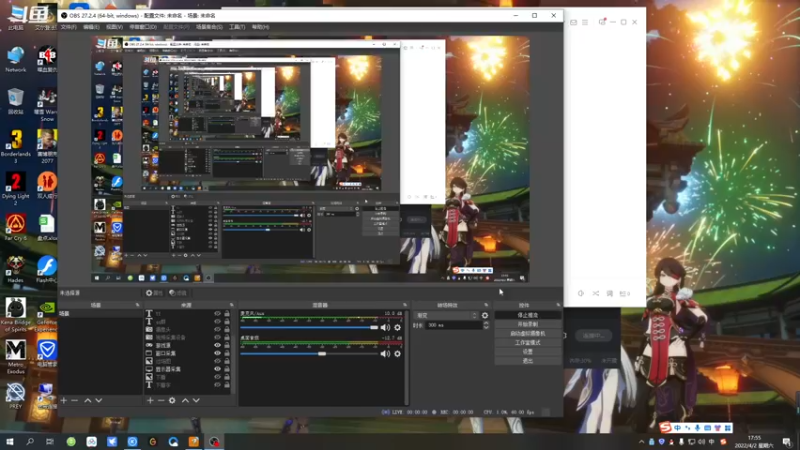Open settings gear for the desktop audio track

pyautogui.click(x=397, y=354)
